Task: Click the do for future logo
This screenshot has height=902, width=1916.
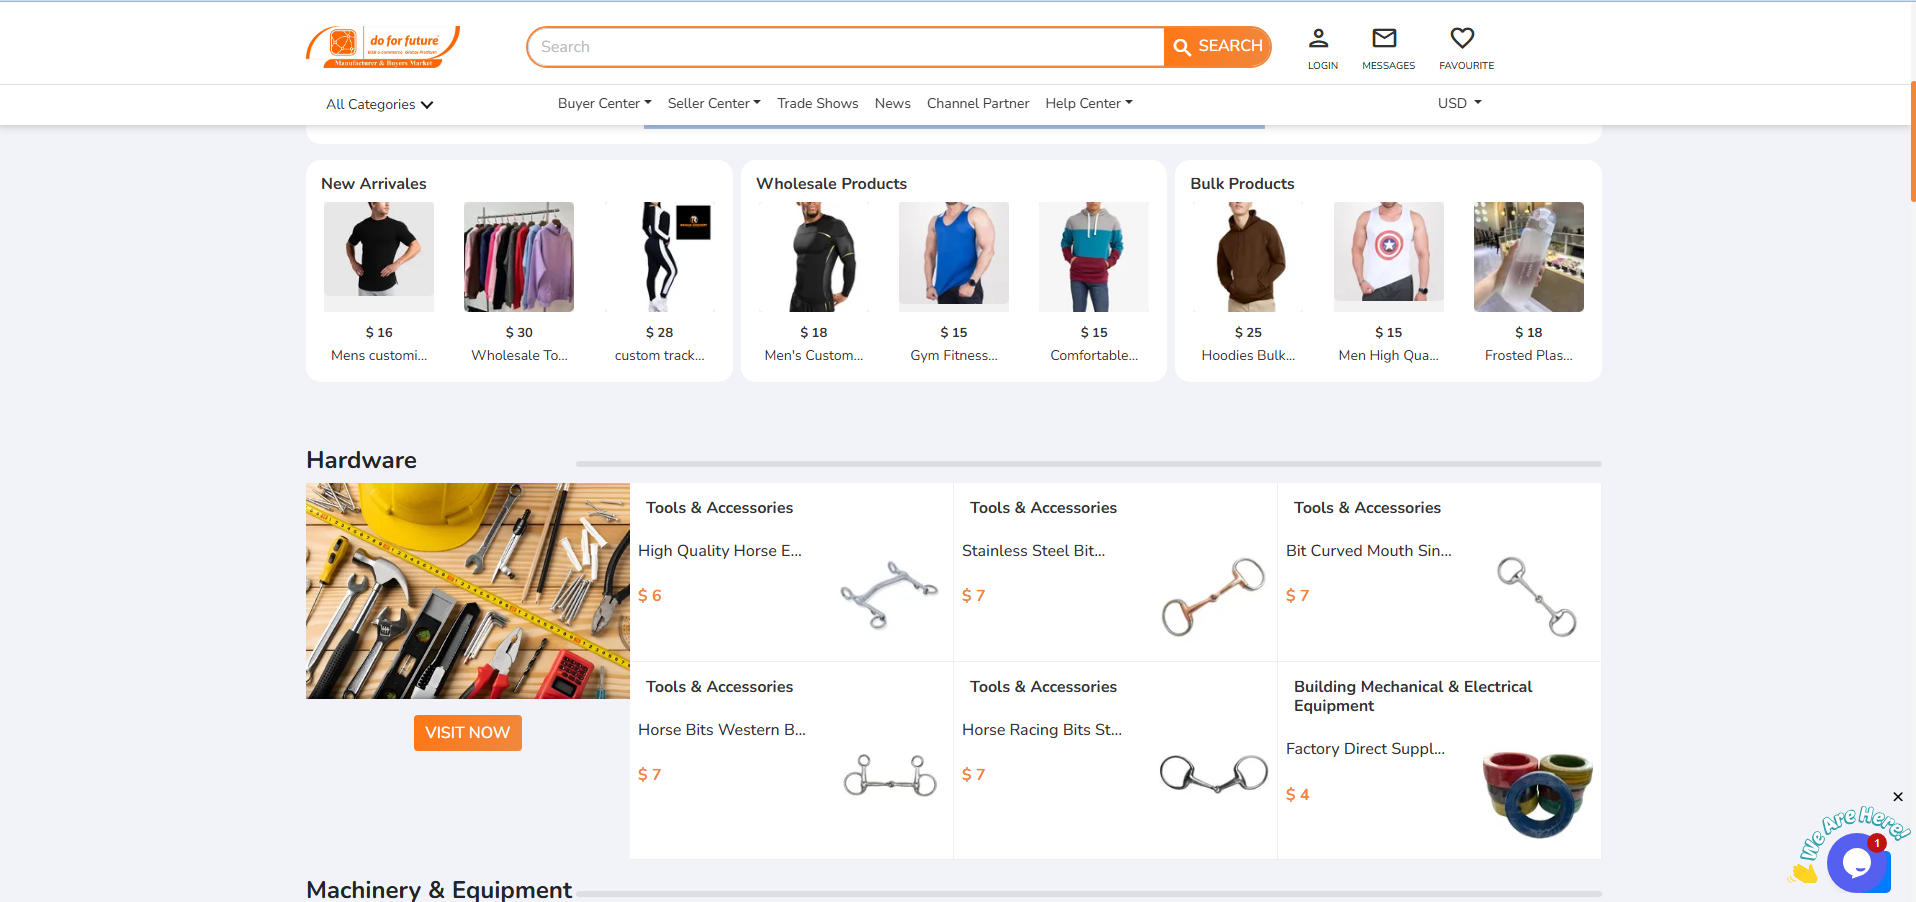Action: [383, 47]
